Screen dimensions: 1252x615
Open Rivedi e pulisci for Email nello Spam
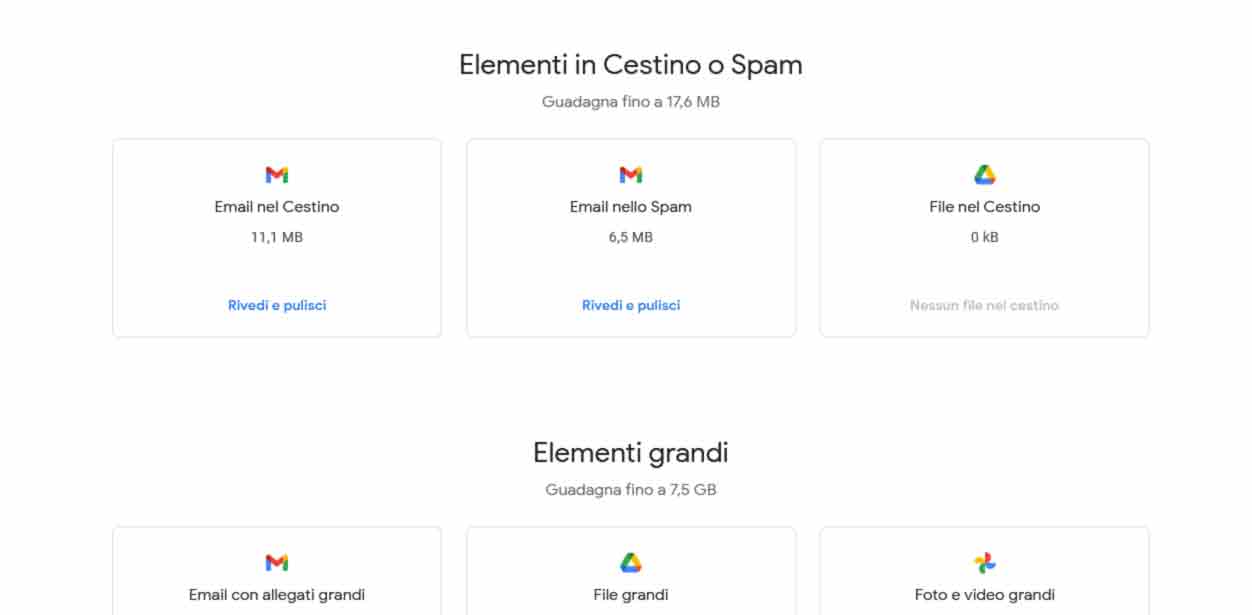tap(631, 305)
